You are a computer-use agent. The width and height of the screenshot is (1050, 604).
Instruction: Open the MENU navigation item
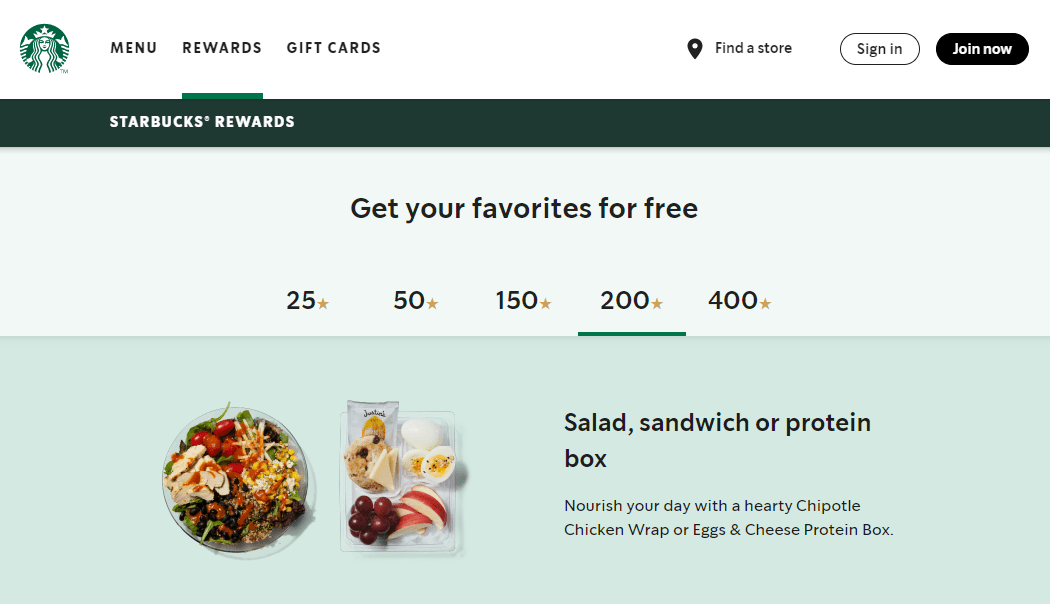click(x=133, y=47)
